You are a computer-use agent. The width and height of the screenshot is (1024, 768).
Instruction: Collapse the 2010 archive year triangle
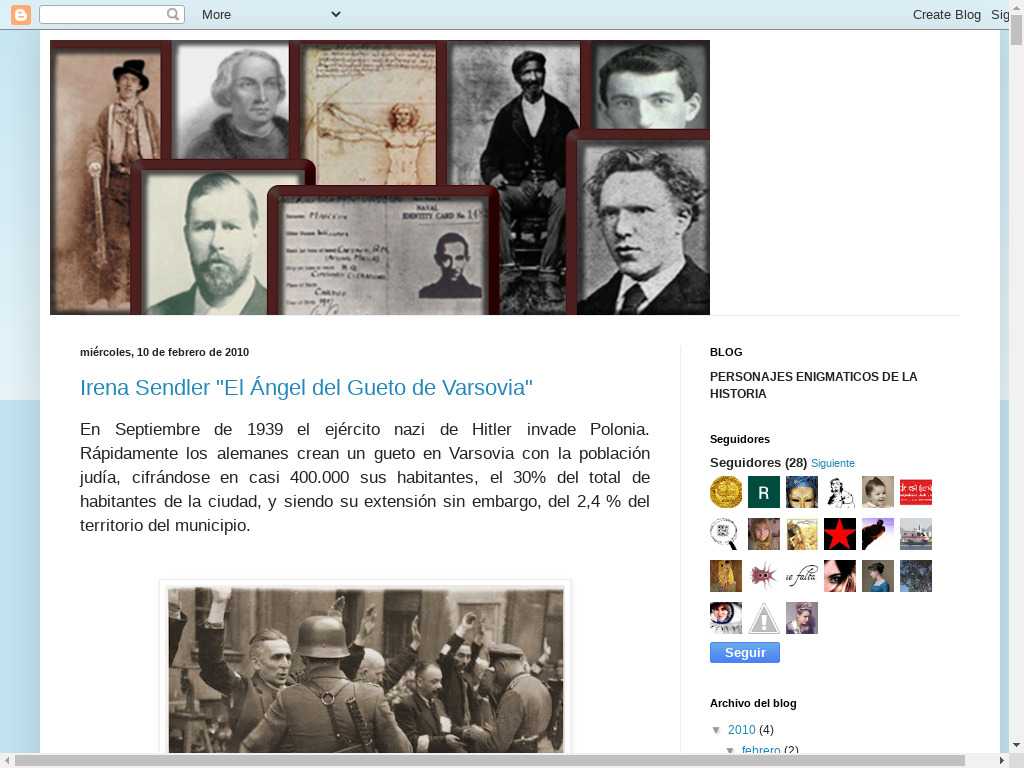tap(717, 730)
